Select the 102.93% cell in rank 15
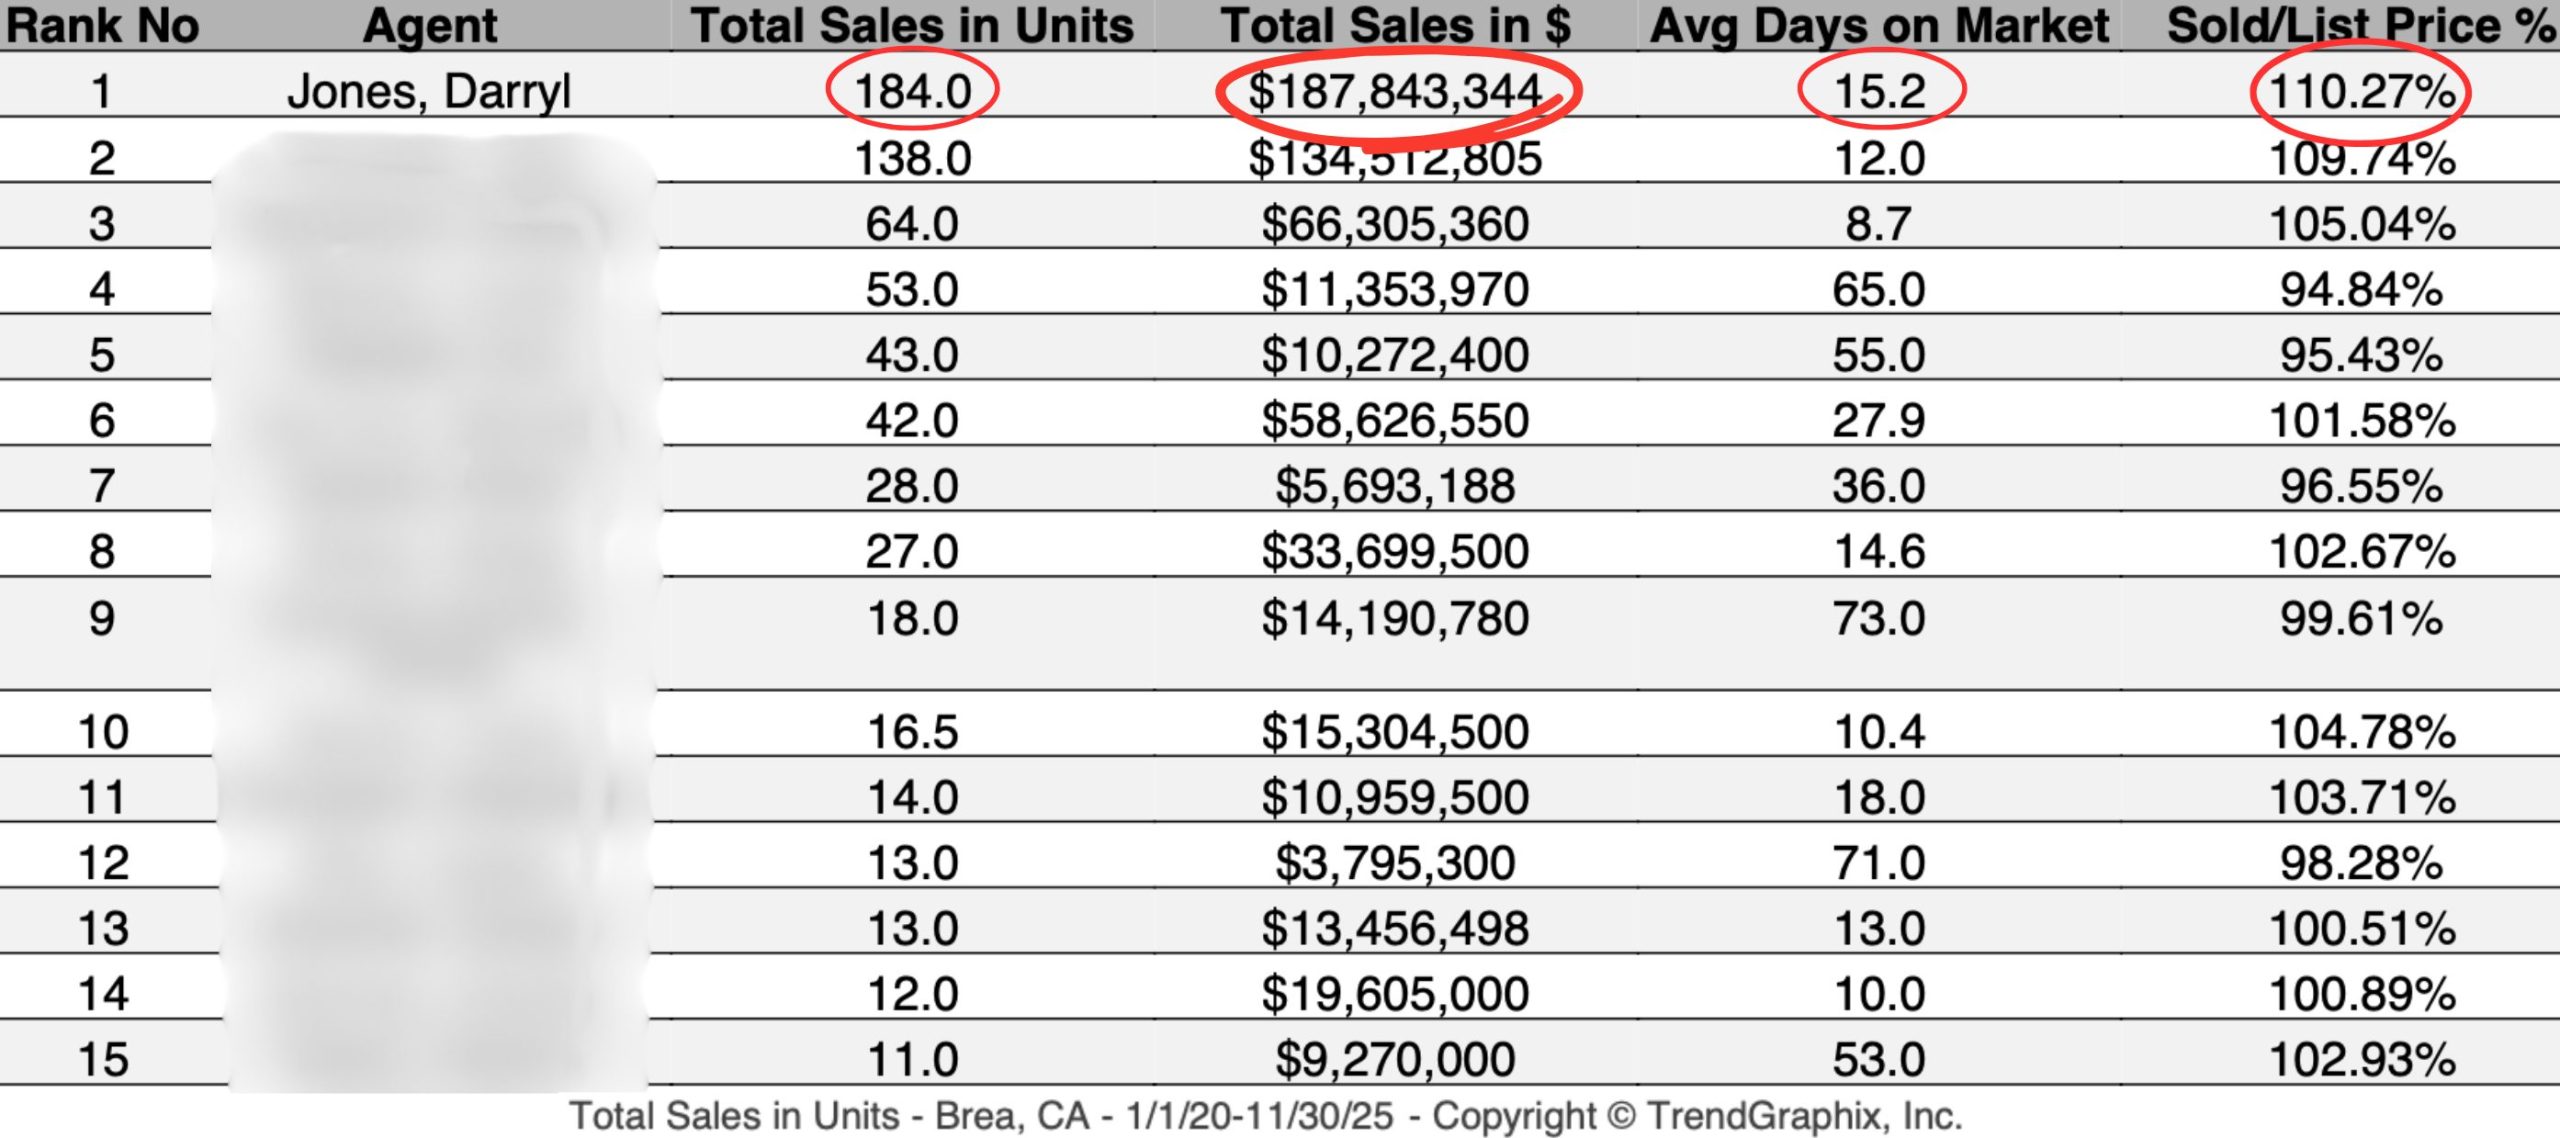Viewport: 2560px width, 1138px height. pos(2361,1060)
